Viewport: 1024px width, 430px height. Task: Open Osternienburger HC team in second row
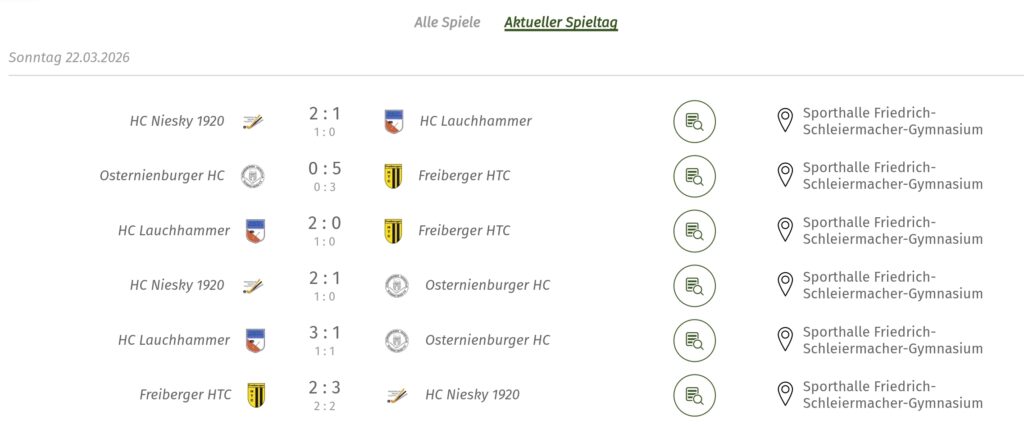(x=162, y=176)
